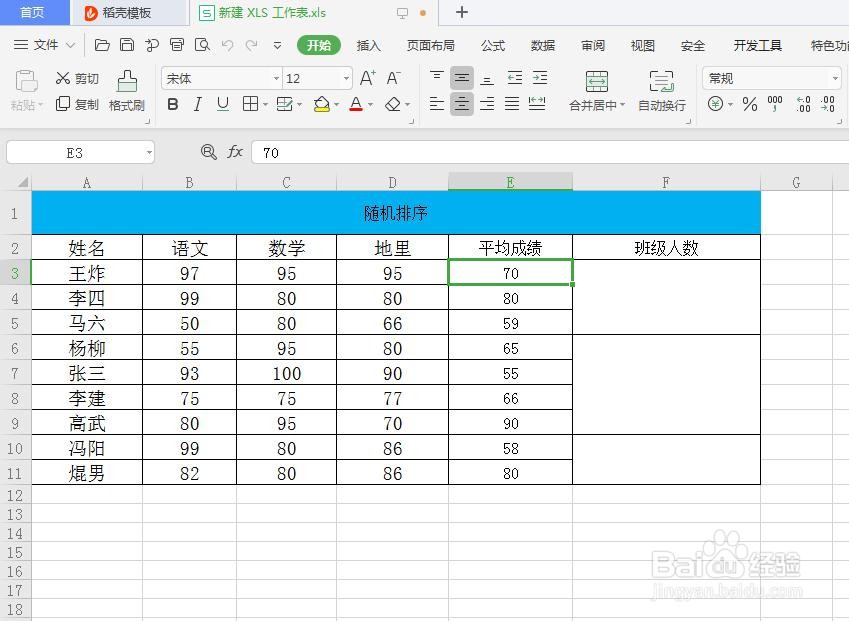This screenshot has height=621, width=849.
Task: Align cell content to top
Action: click(436, 78)
